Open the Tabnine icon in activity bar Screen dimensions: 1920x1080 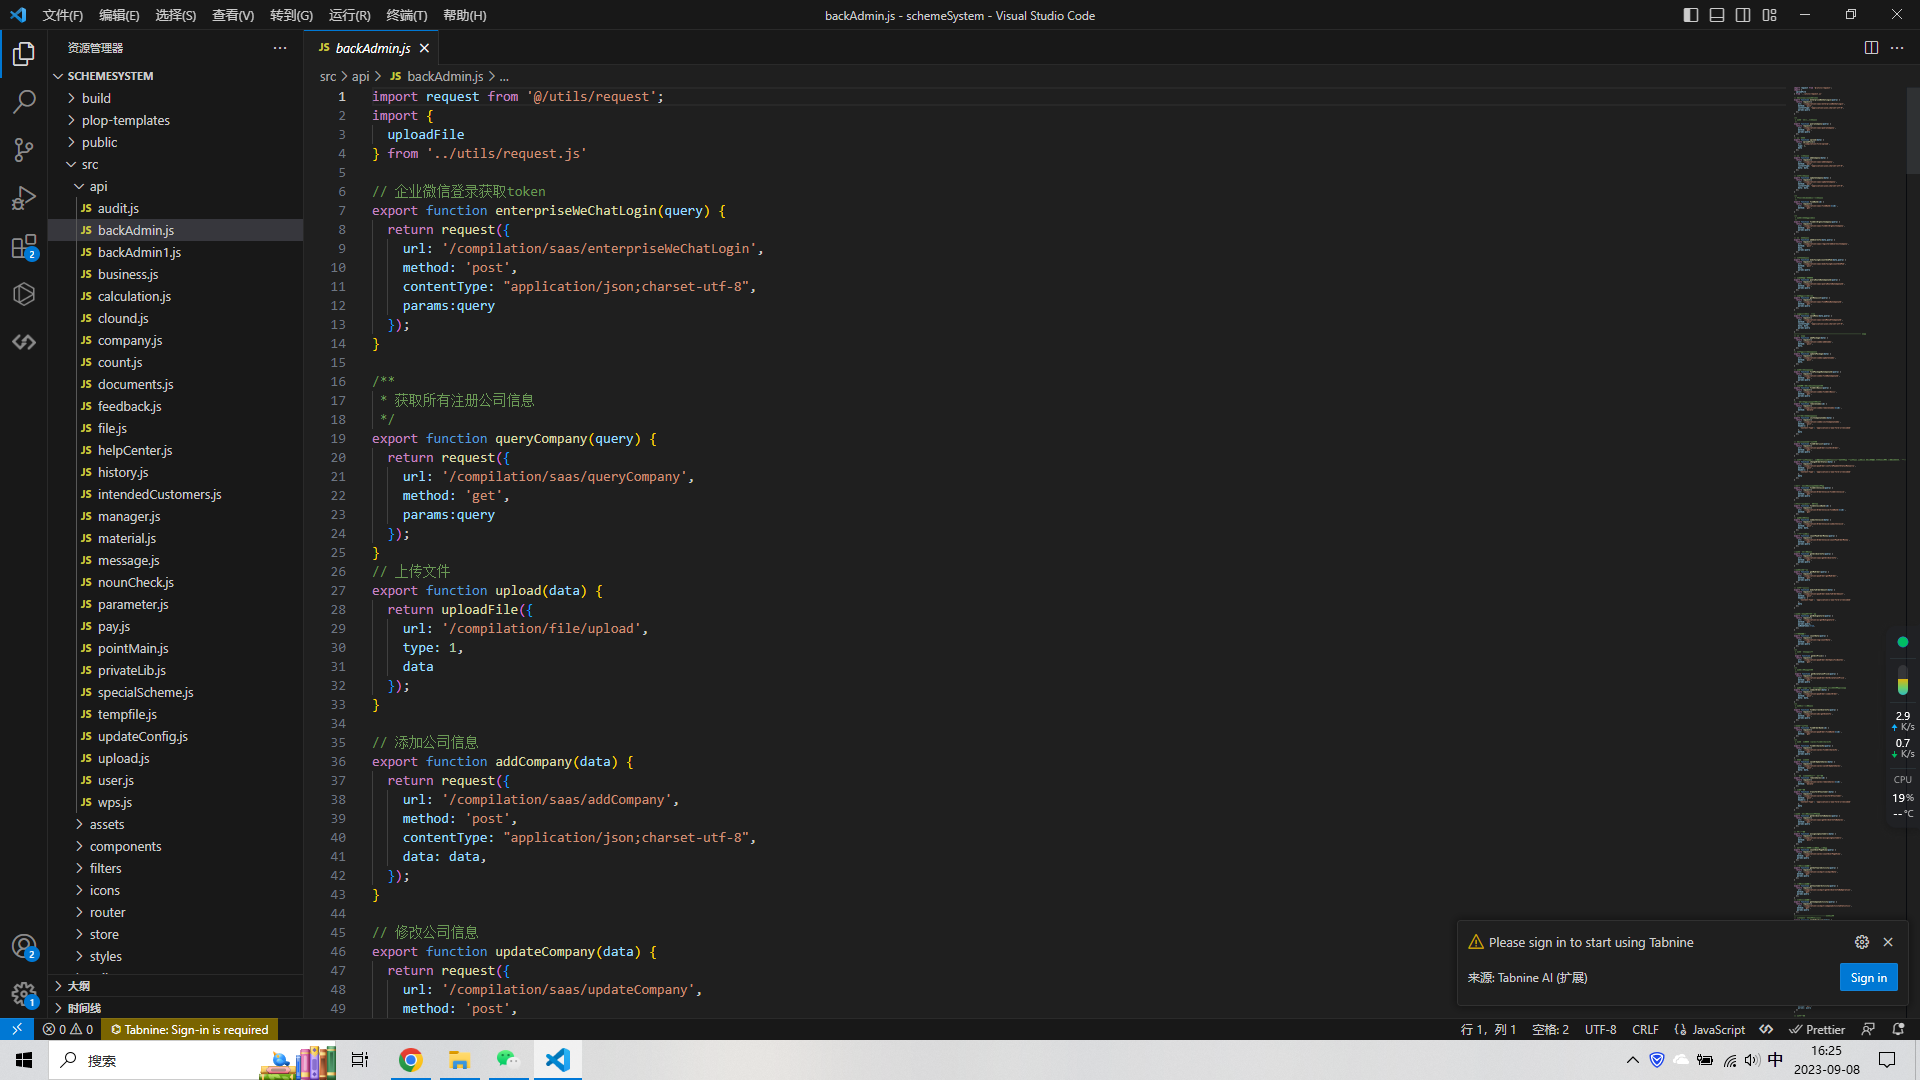pos(24,342)
